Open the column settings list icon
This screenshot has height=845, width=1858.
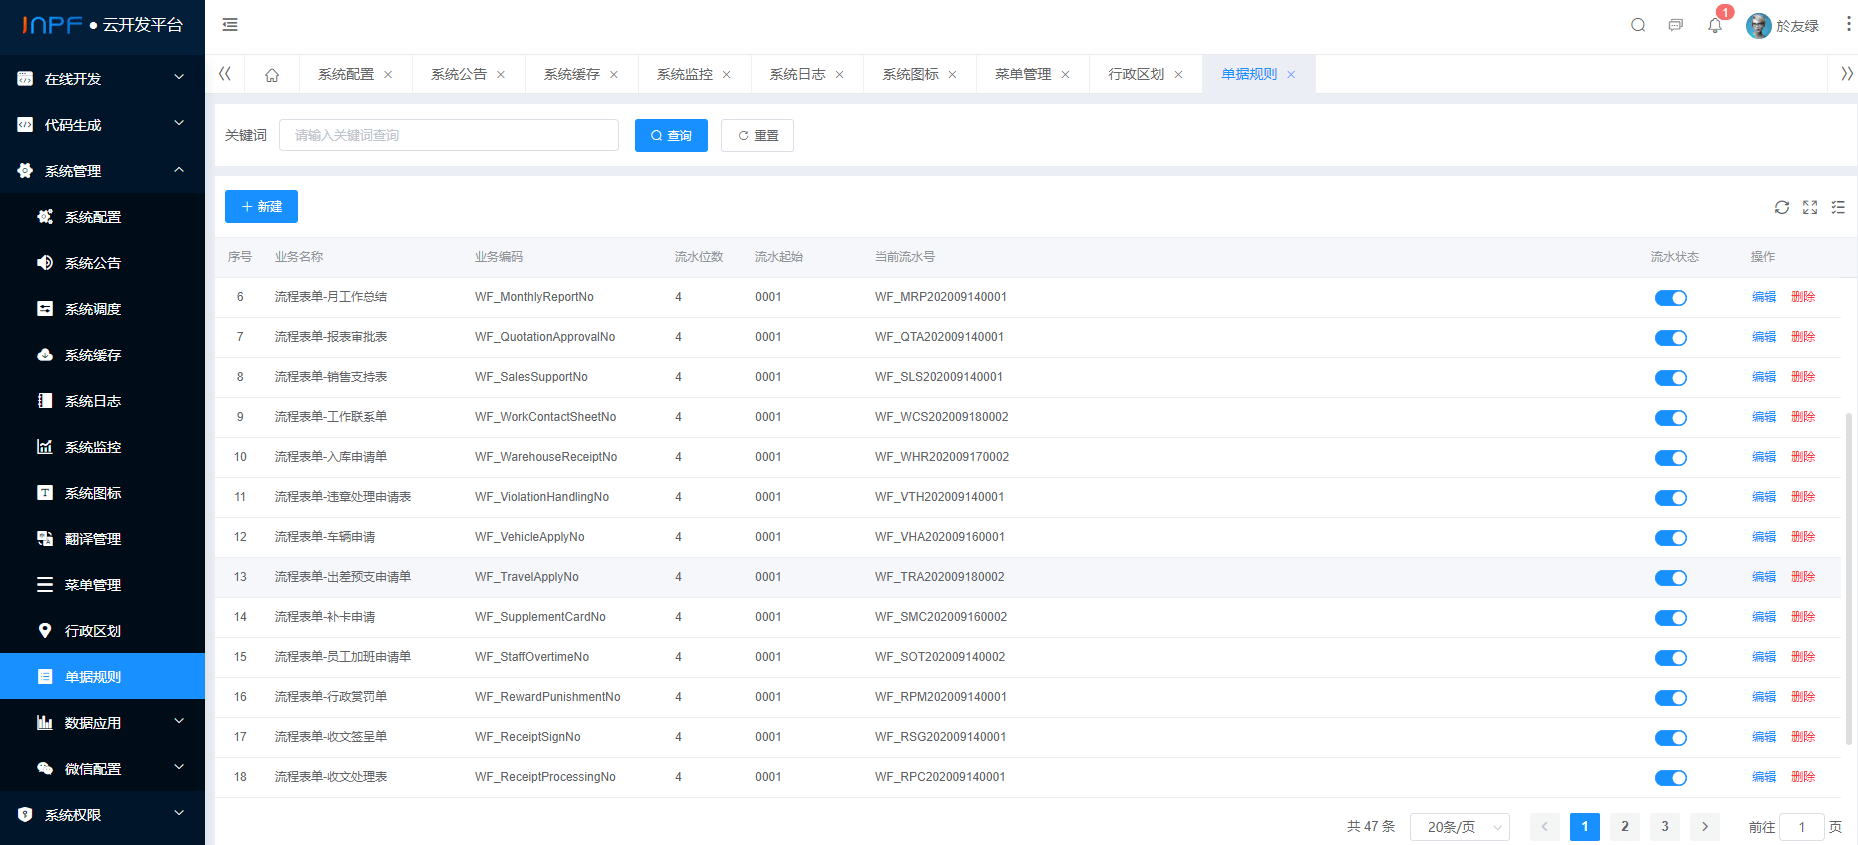click(1838, 207)
